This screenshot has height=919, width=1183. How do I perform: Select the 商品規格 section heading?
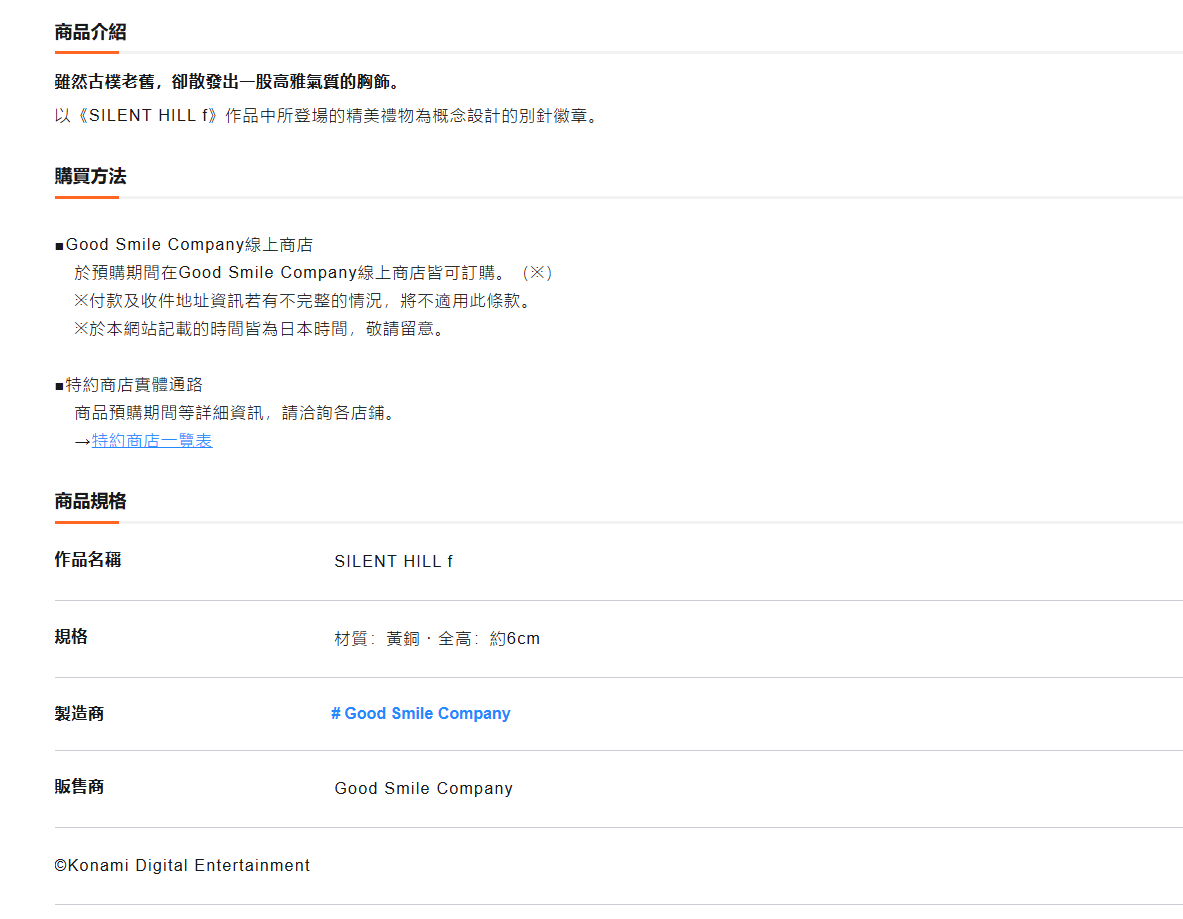point(91,502)
